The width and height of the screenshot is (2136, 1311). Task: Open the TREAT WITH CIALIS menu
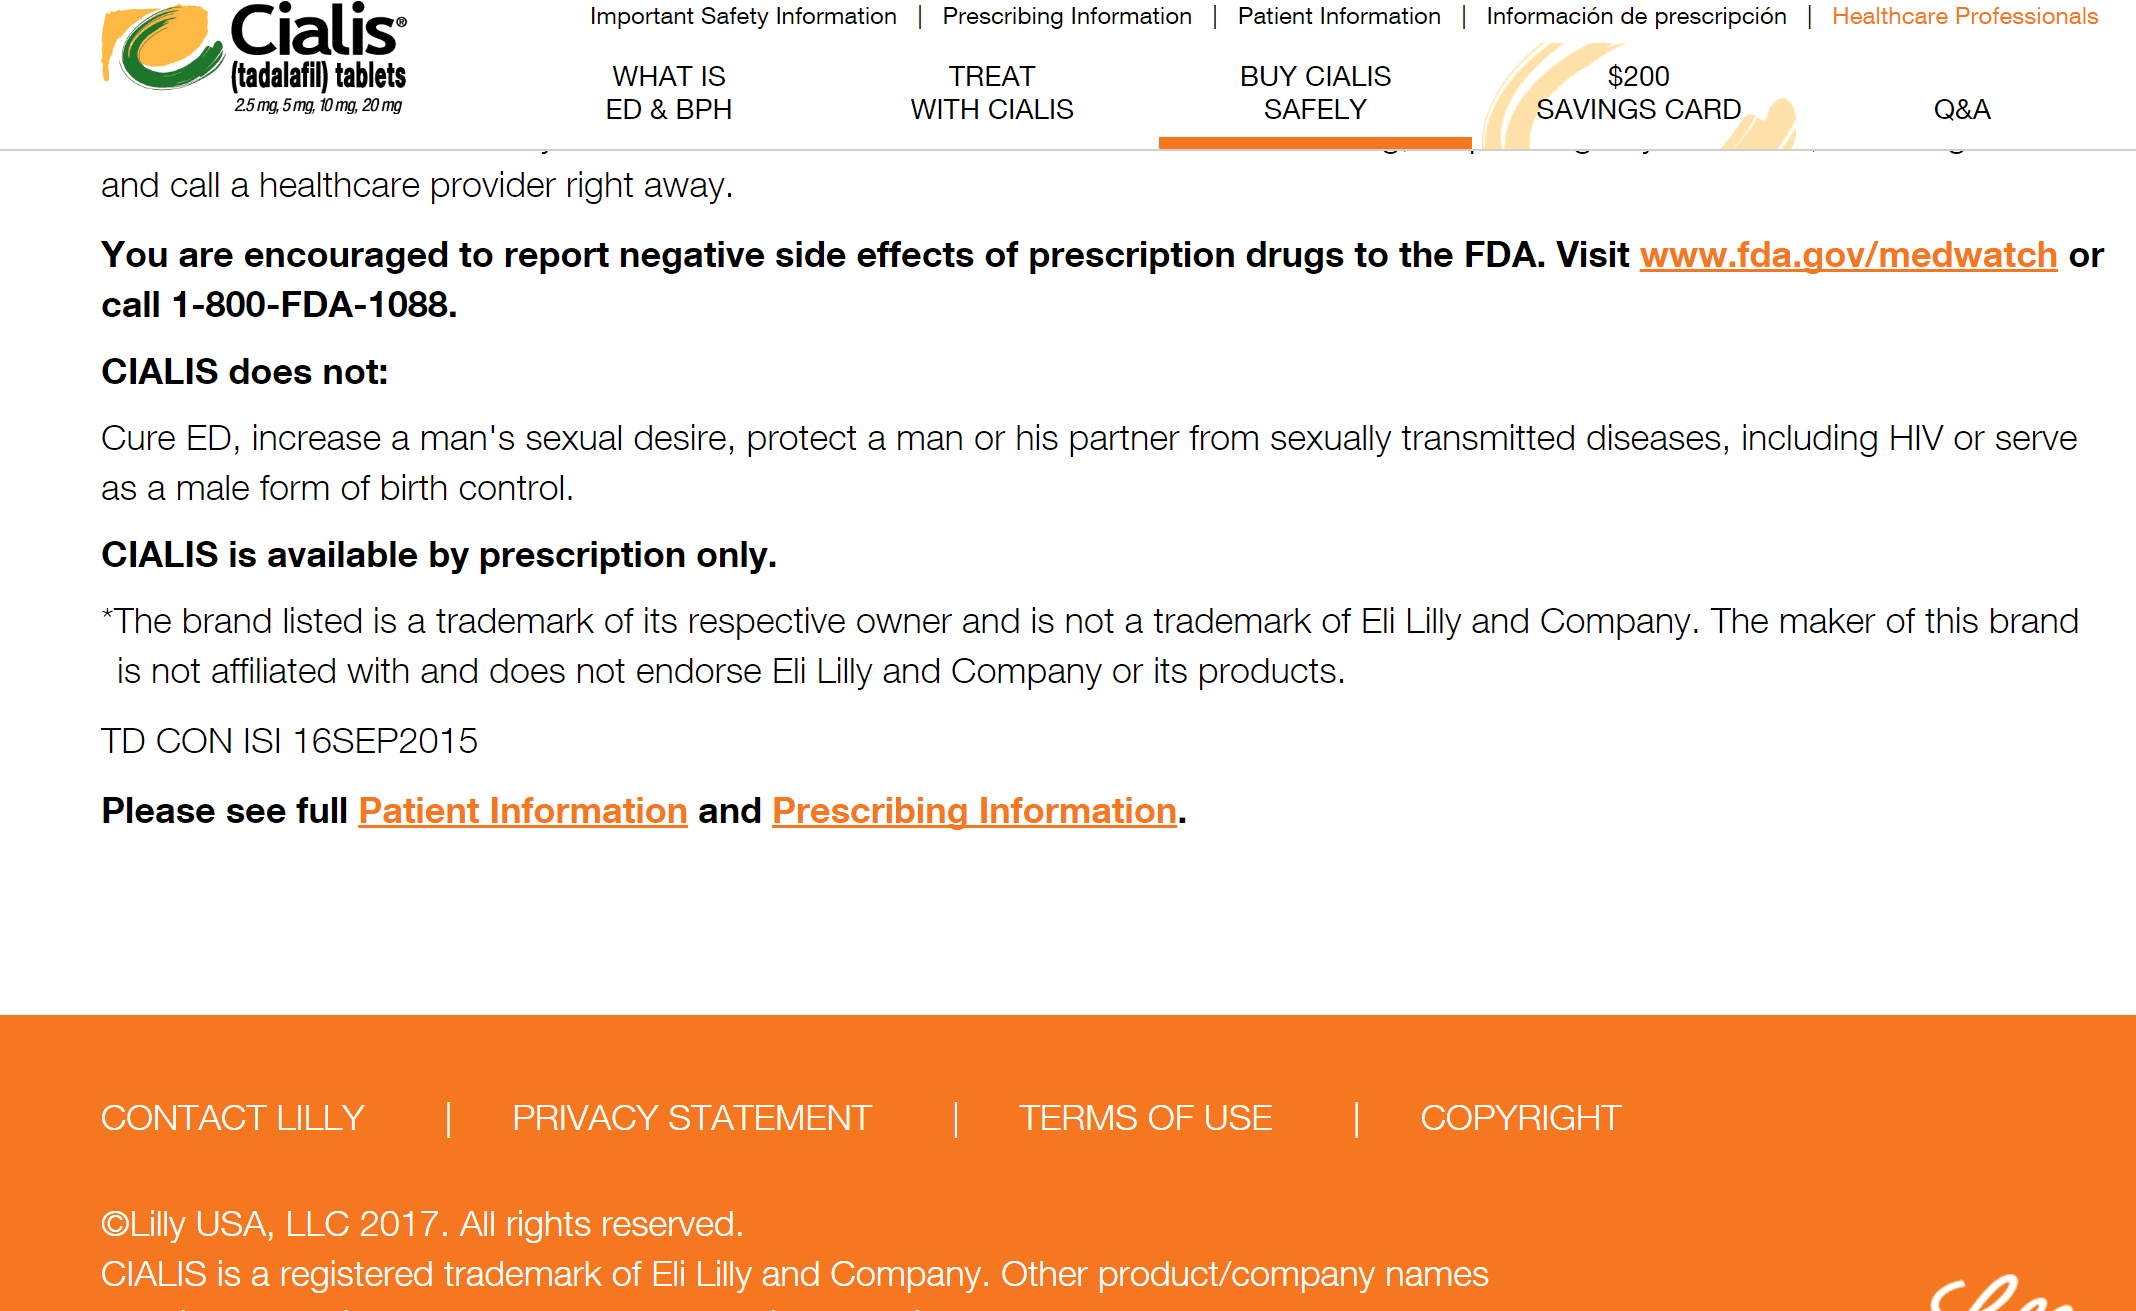pyautogui.click(x=992, y=93)
